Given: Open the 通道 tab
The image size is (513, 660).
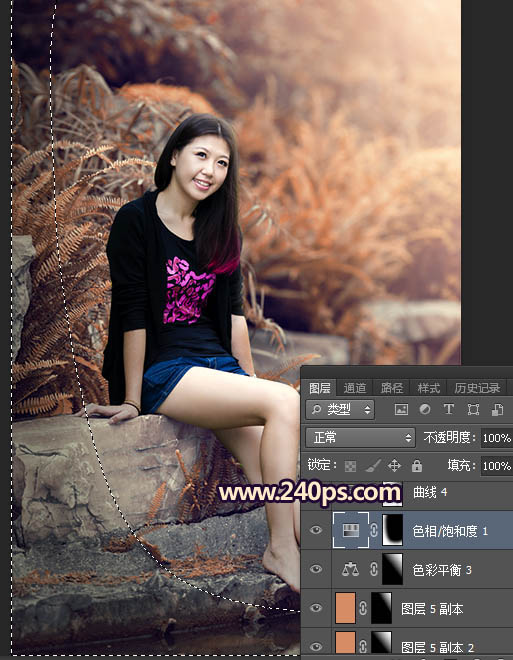Looking at the screenshot, I should pos(354,388).
